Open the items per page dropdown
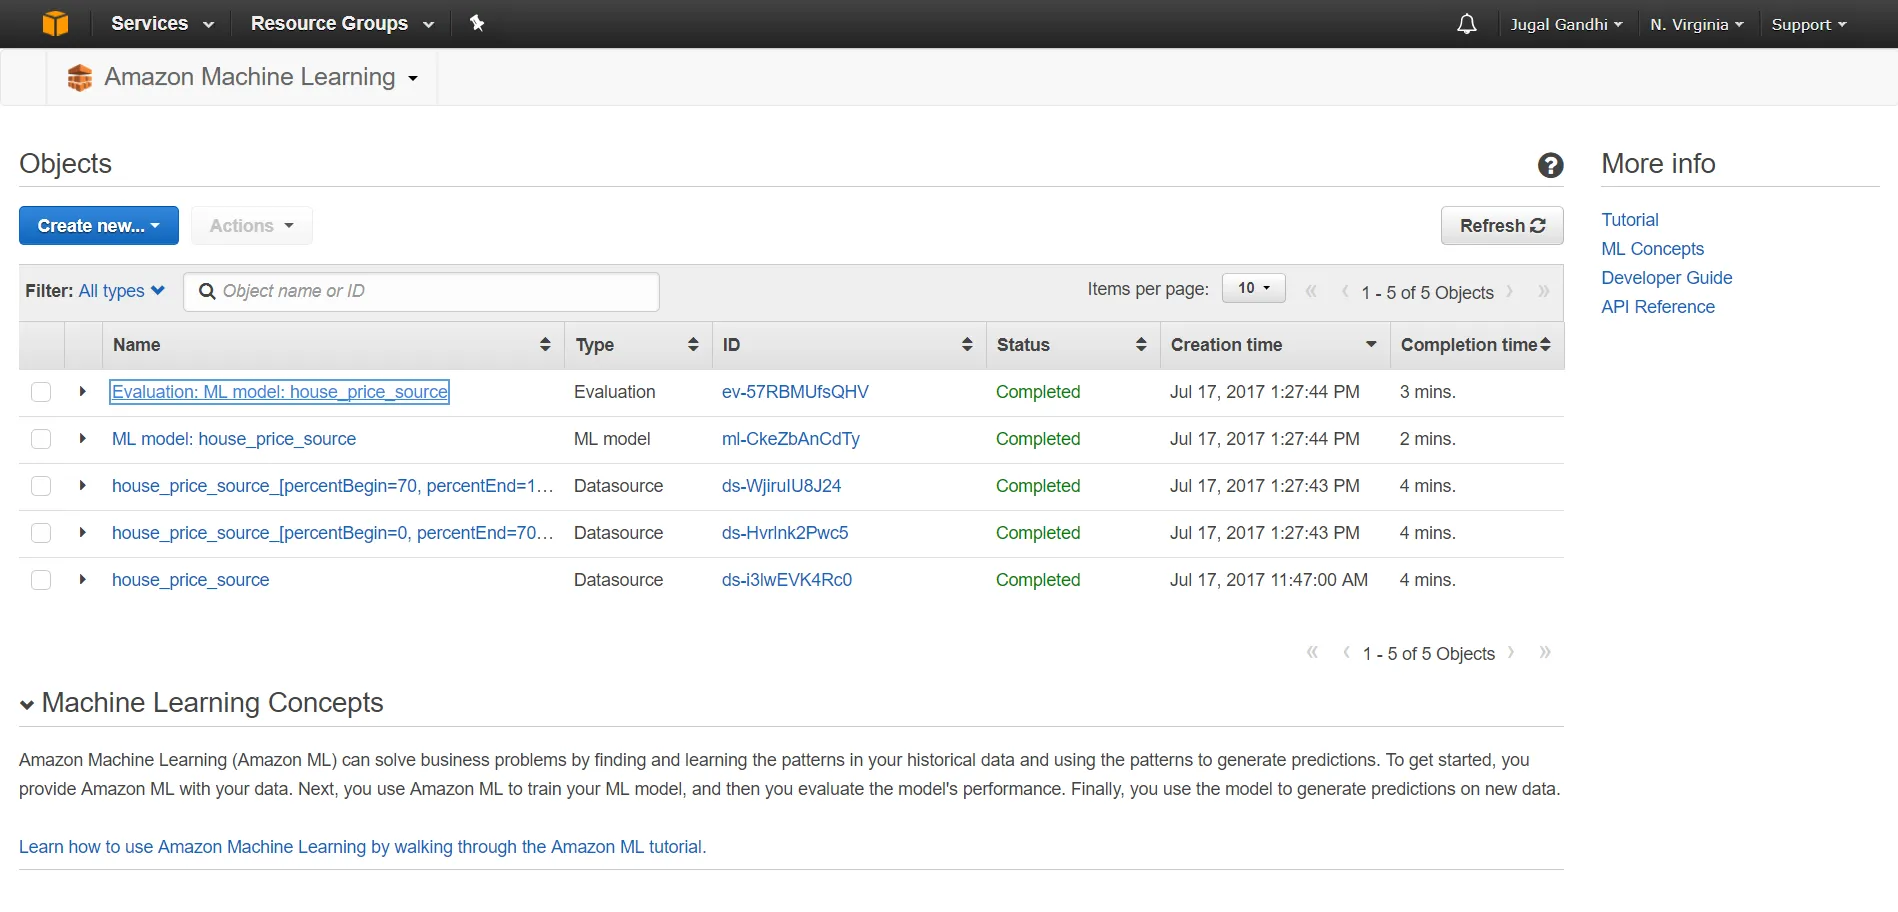Viewport: 1898px width, 912px height. pos(1254,288)
